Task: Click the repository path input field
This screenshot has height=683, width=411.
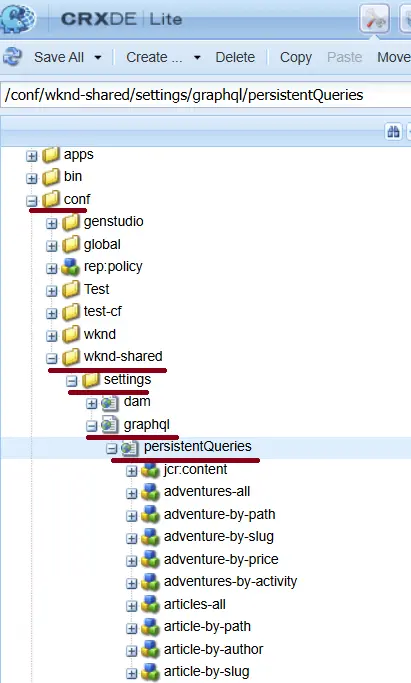Action: 206,95
